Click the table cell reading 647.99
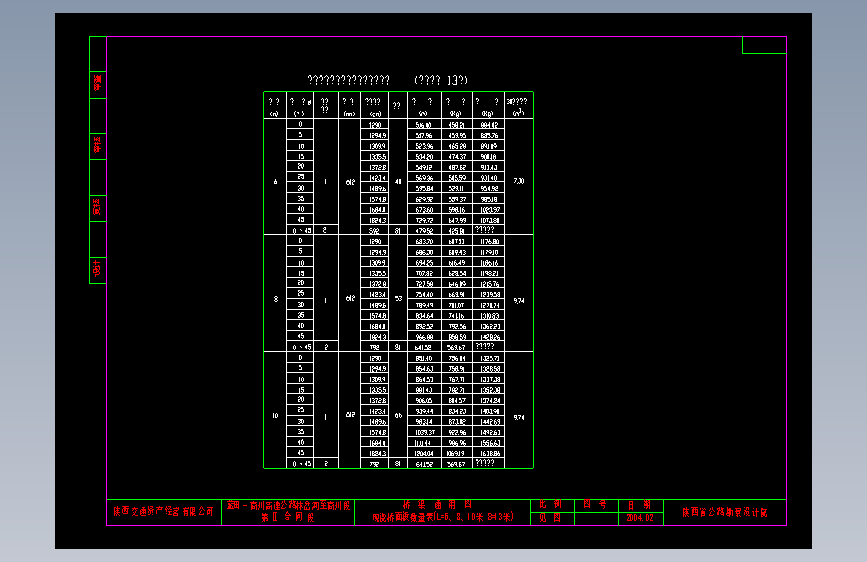The width and height of the screenshot is (867, 562). pyautogui.click(x=457, y=220)
